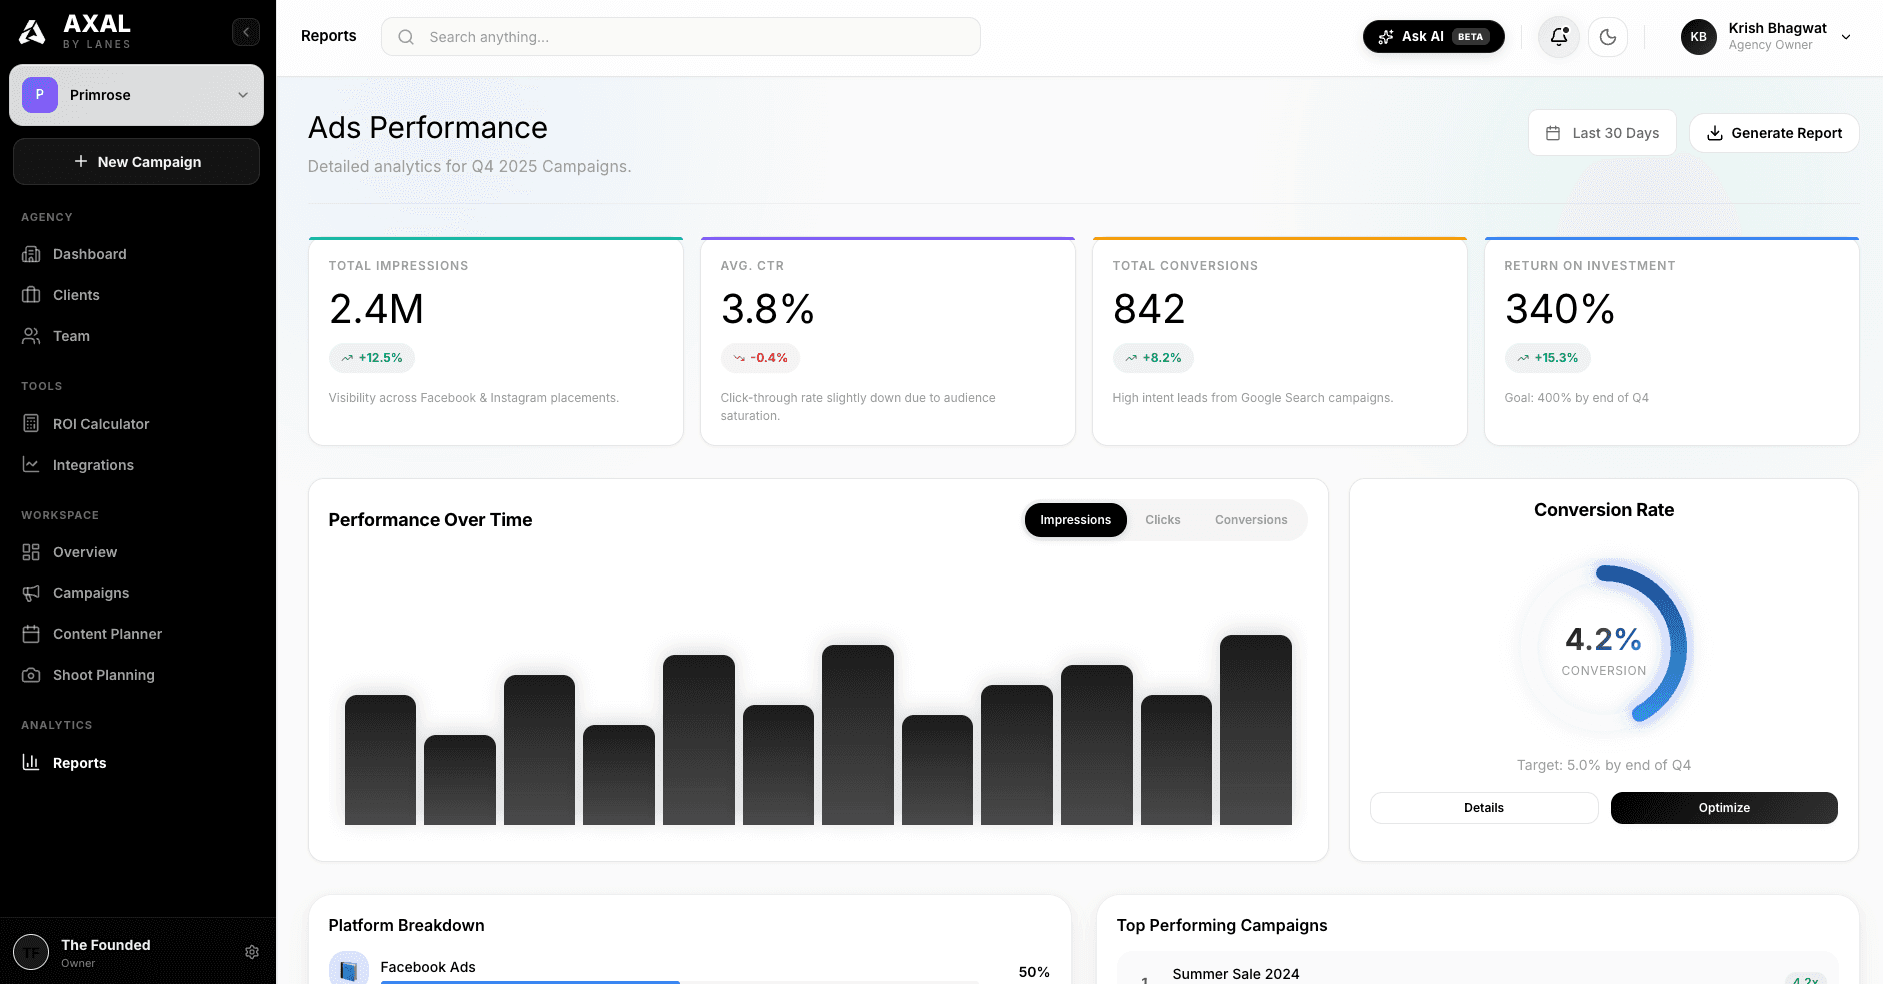Viewport: 1883px width, 984px height.
Task: Select Integrations in the Tools section
Action: pos(93,465)
